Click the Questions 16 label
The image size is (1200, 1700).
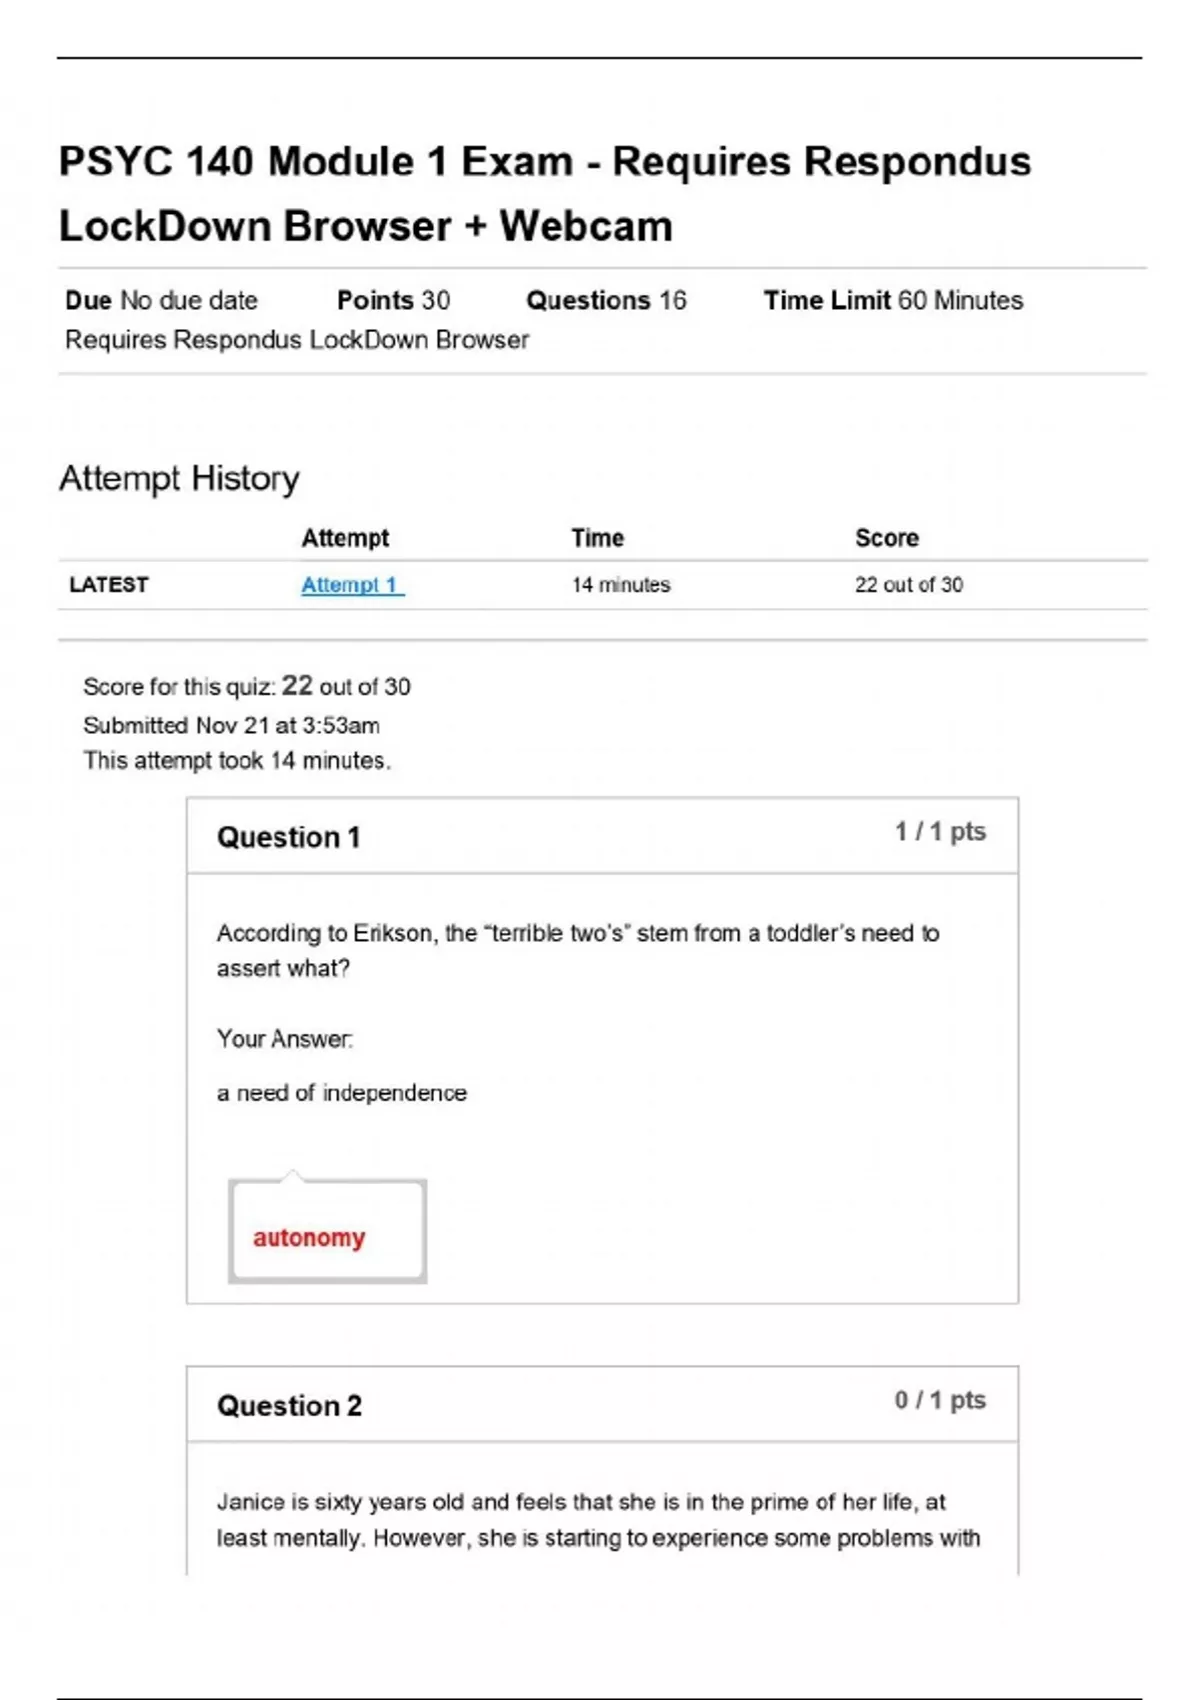(x=606, y=300)
